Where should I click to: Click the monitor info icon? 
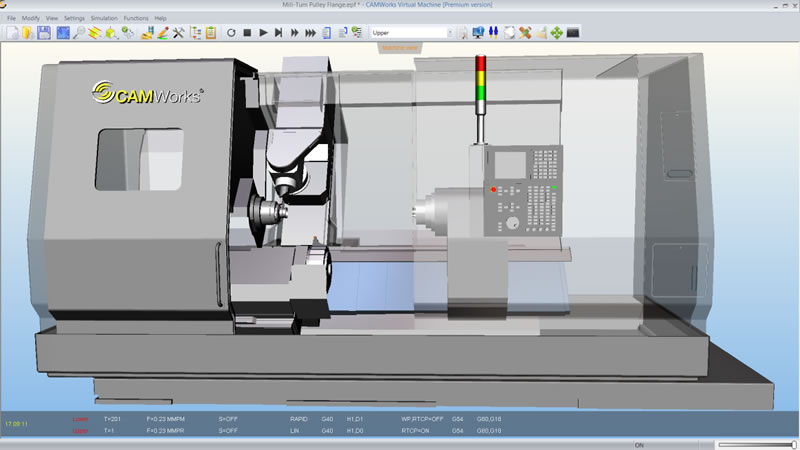point(478,33)
